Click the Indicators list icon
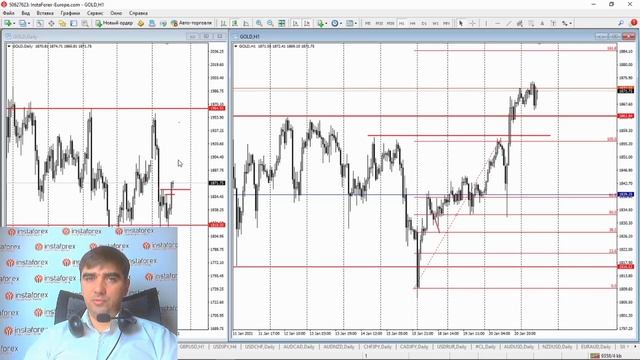Image resolution: width=640 pixels, height=360 pixels. pyautogui.click(x=320, y=23)
